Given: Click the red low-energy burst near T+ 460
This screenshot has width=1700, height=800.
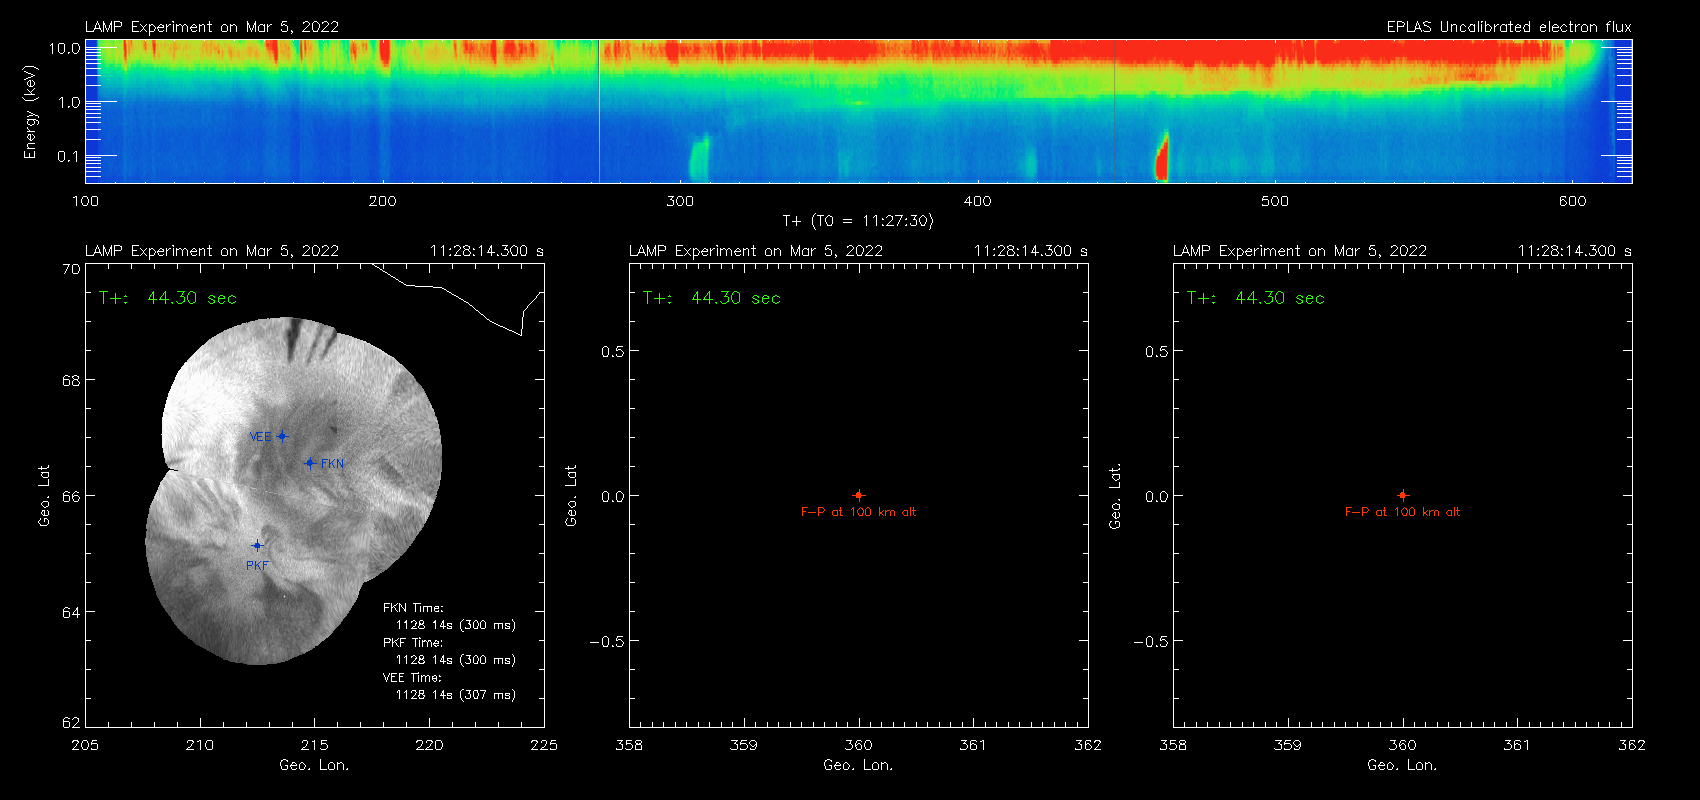Looking at the screenshot, I should point(1162,157).
